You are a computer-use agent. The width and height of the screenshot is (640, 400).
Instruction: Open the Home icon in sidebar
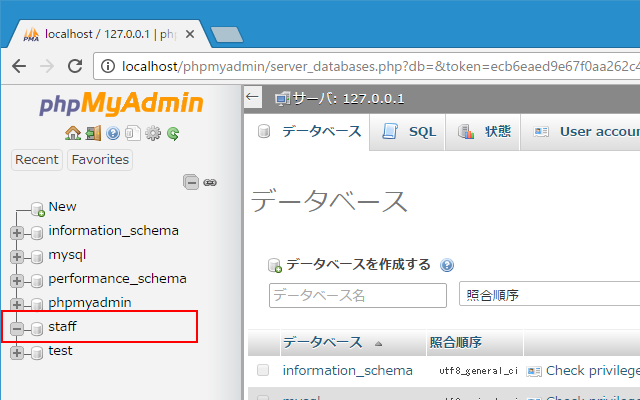73,133
